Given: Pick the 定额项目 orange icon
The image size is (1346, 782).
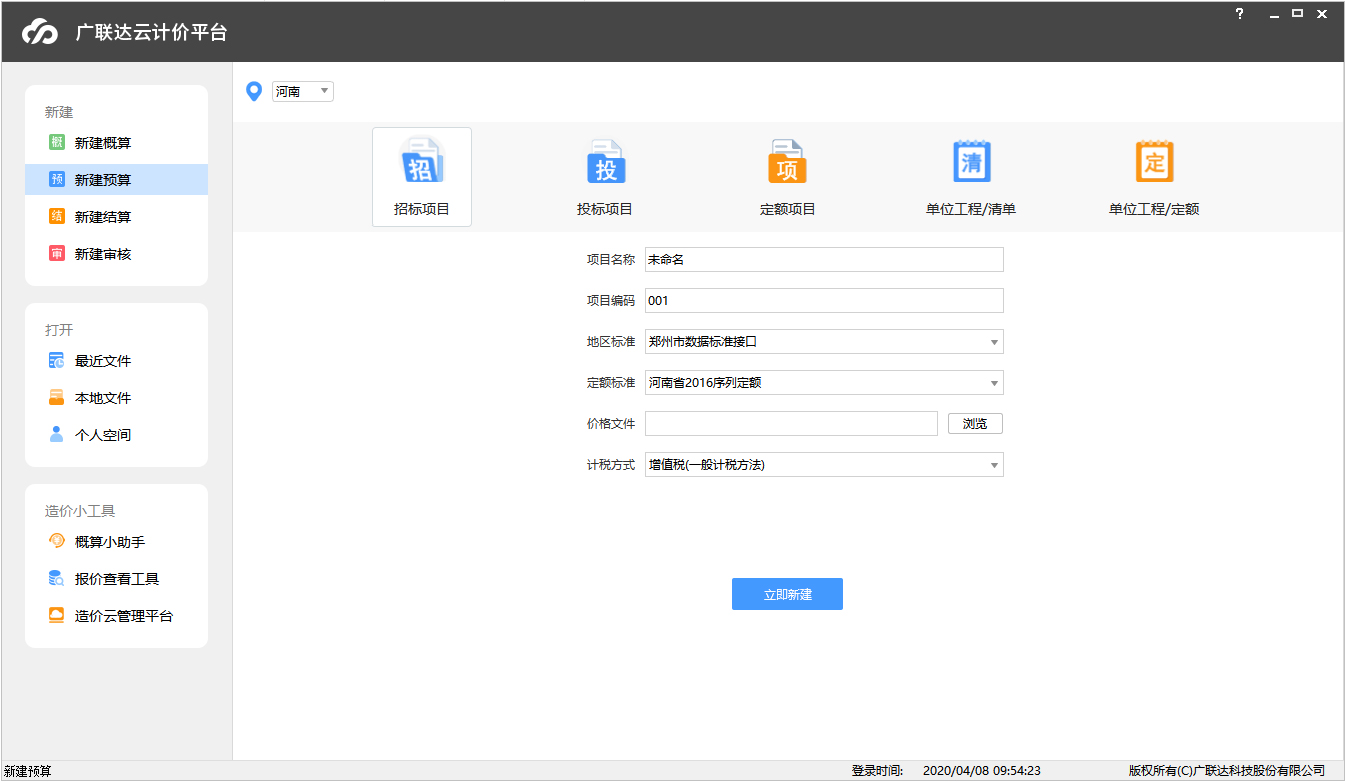Looking at the screenshot, I should (788, 163).
